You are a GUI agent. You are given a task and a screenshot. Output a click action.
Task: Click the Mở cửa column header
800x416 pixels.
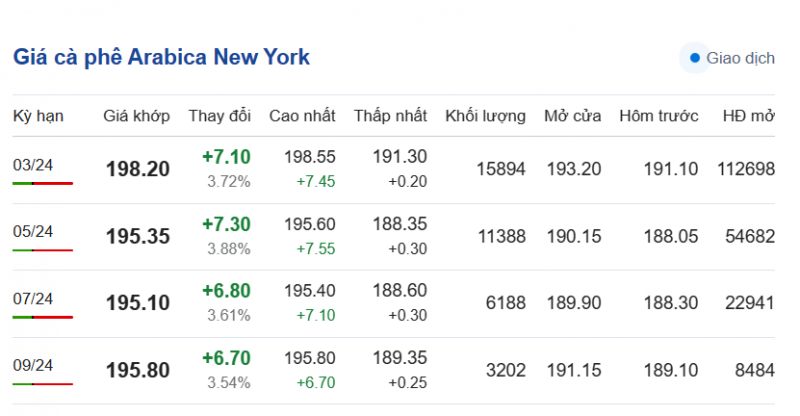pos(572,116)
